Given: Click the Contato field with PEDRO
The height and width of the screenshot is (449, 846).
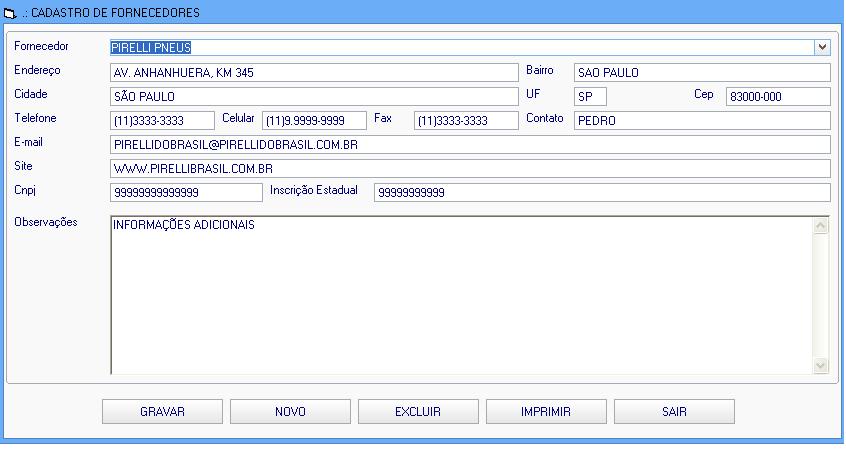Looking at the screenshot, I should [702, 120].
